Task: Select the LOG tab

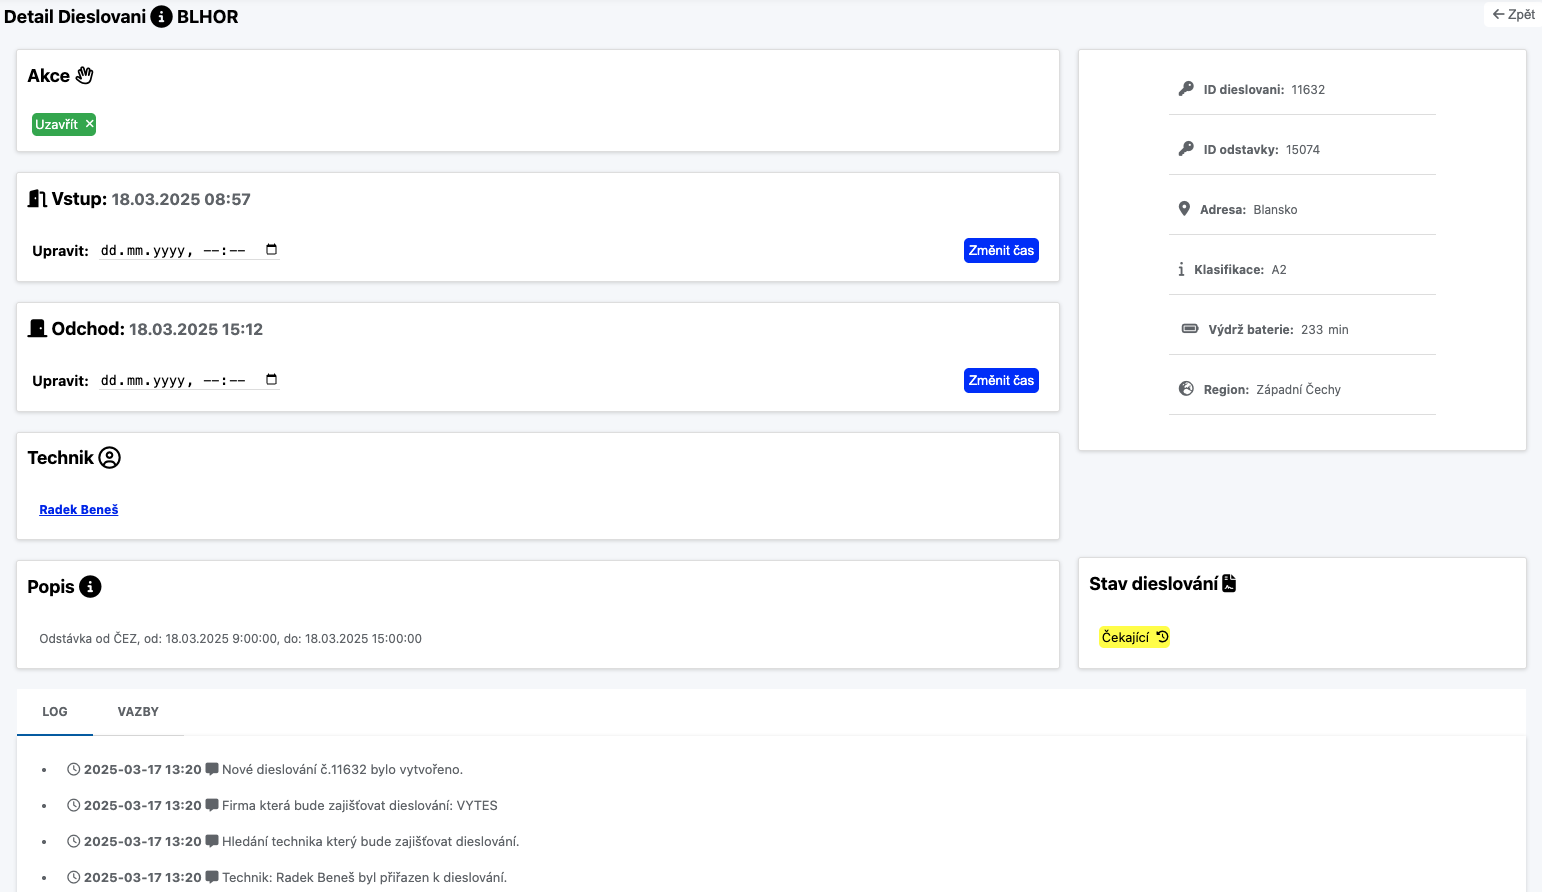Action: click(55, 712)
